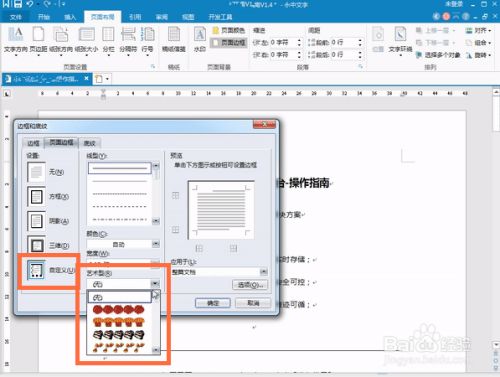500x377 pixels.
Task: Select the solid line style at top
Action: point(119,168)
